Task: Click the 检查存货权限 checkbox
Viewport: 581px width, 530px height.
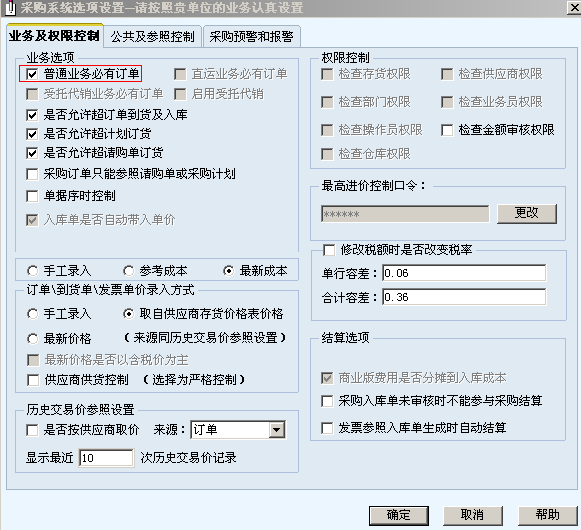Action: point(327,74)
